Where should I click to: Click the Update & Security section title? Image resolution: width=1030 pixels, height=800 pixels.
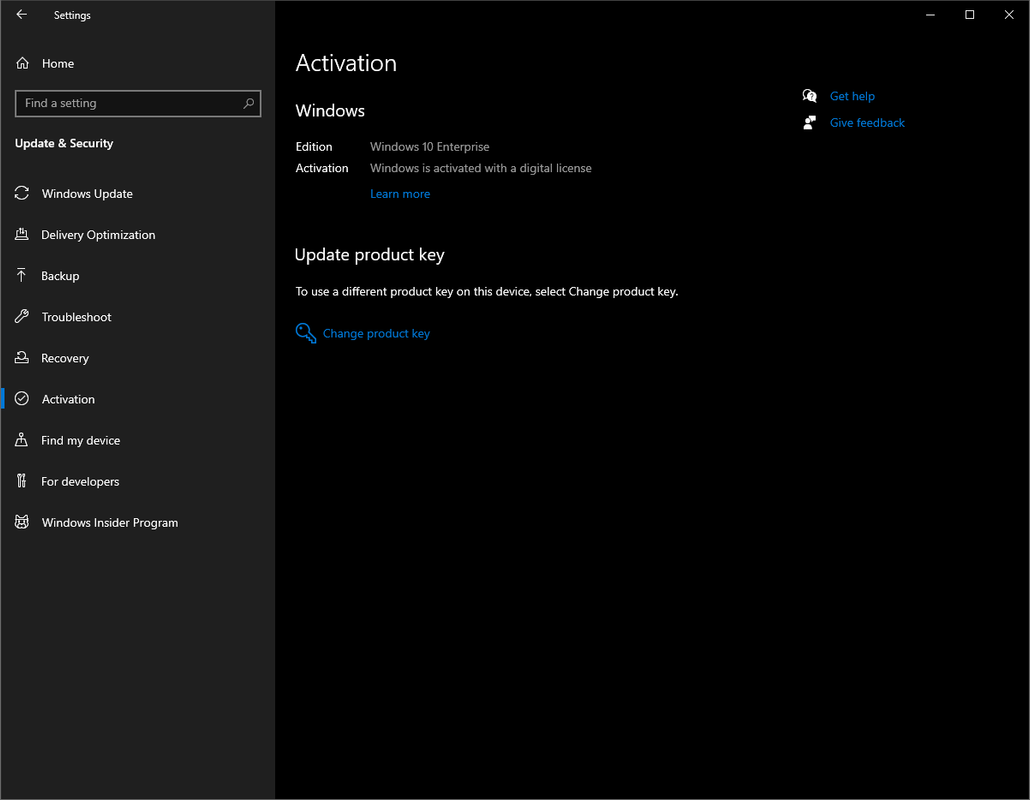click(64, 143)
